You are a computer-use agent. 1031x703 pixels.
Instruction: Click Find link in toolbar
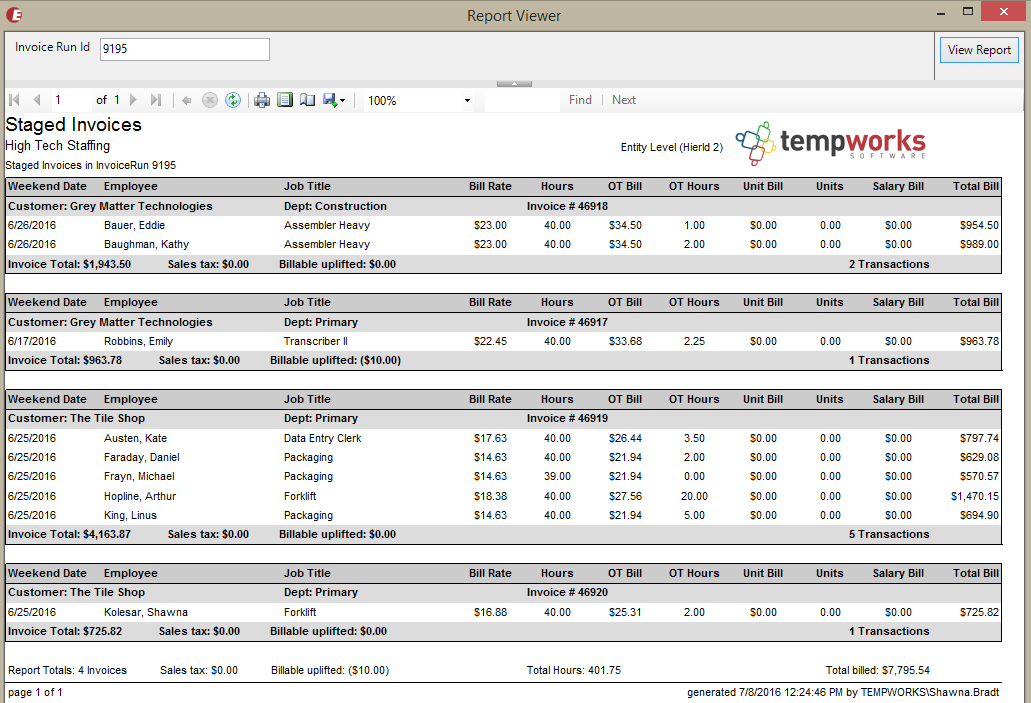tap(580, 100)
